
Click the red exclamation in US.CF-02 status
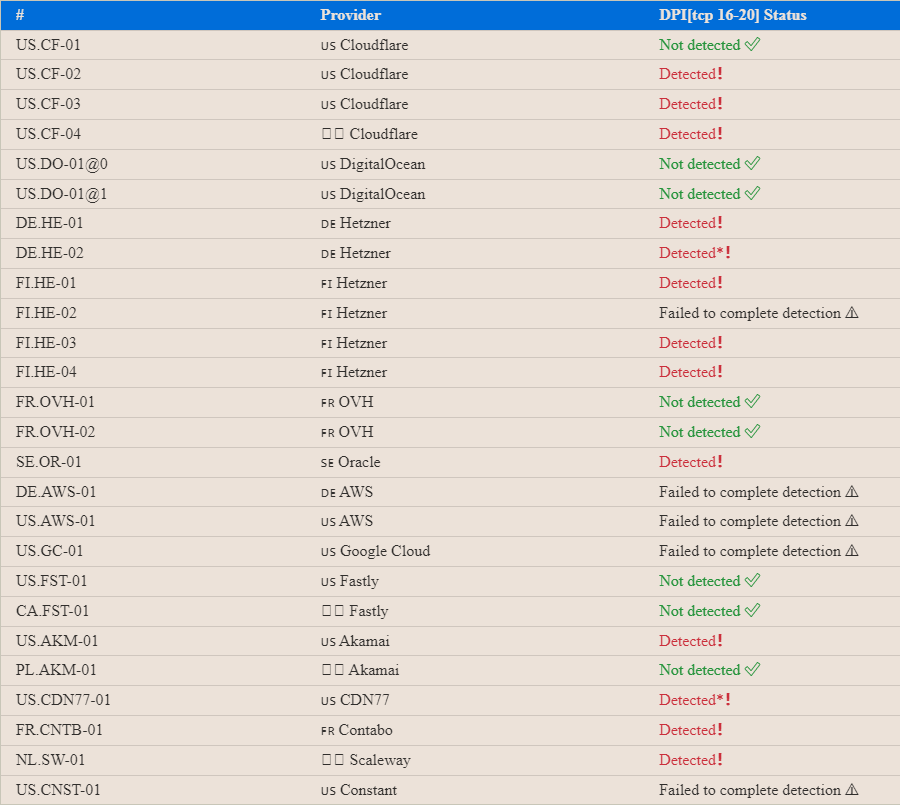[x=720, y=73]
